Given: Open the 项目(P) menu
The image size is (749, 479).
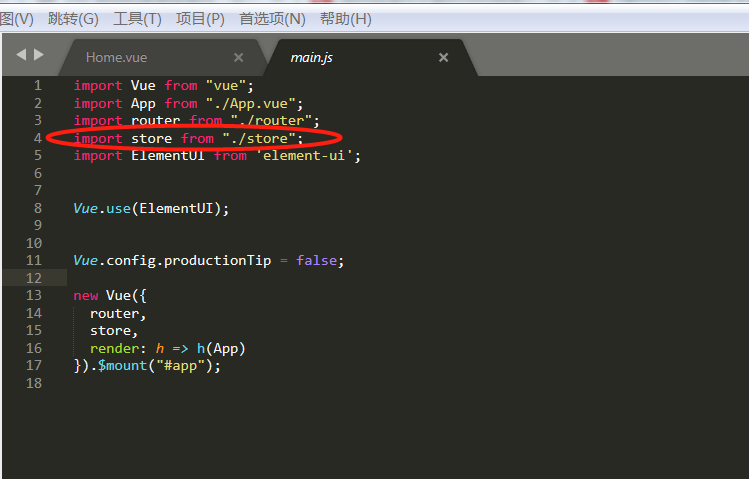Looking at the screenshot, I should tap(200, 19).
